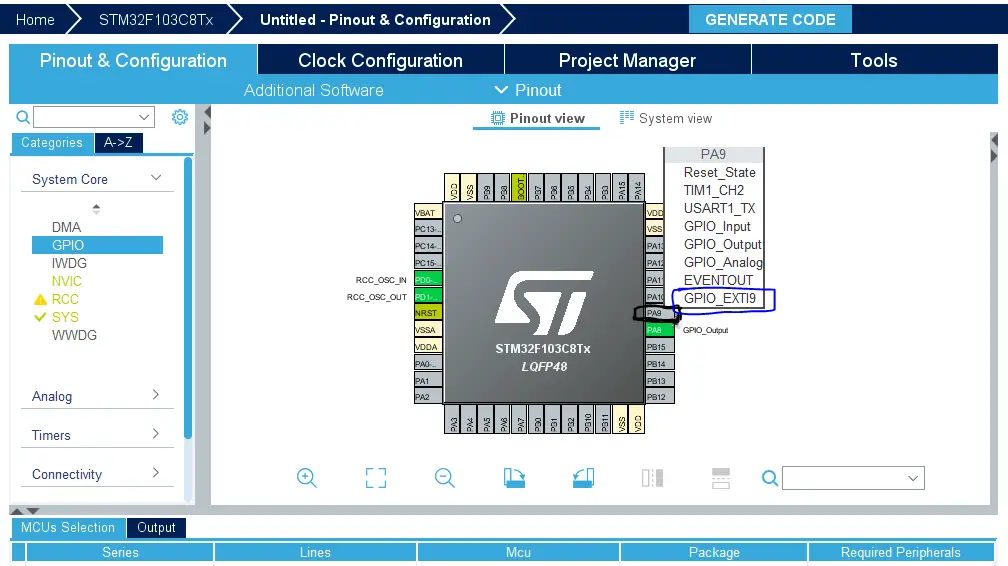This screenshot has width=1008, height=566.
Task: Click the STM32F103C8Tx breadcrumb
Action: click(156, 20)
